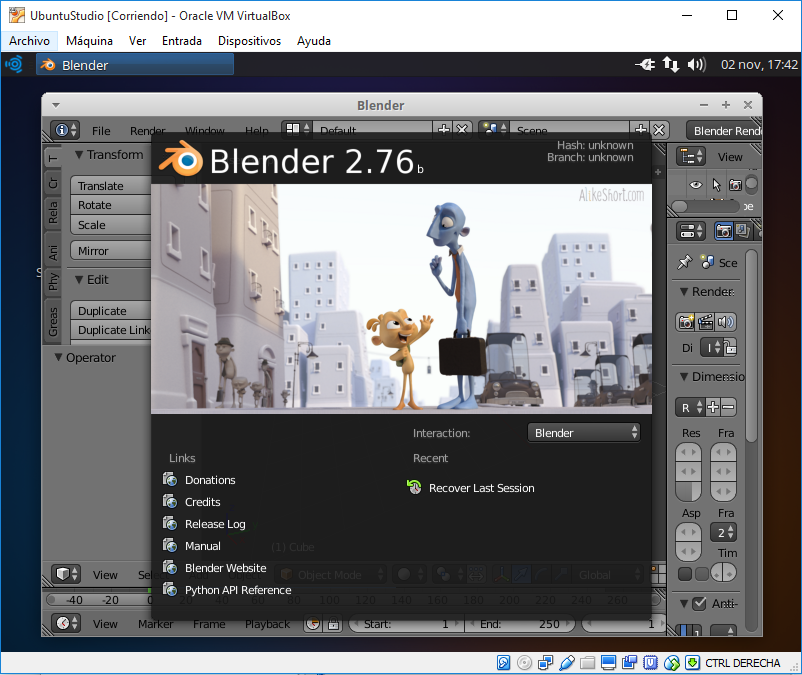Open the Dispositivos menu in VirtualBox
The image size is (802, 675).
coord(249,41)
